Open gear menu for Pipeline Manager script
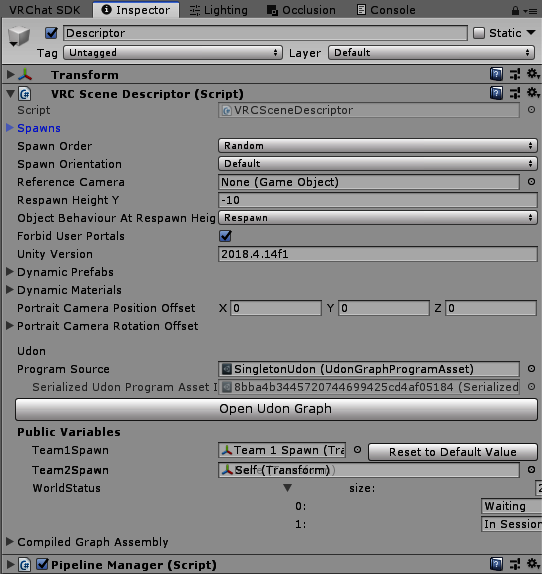The width and height of the screenshot is (542, 574). click(532, 564)
